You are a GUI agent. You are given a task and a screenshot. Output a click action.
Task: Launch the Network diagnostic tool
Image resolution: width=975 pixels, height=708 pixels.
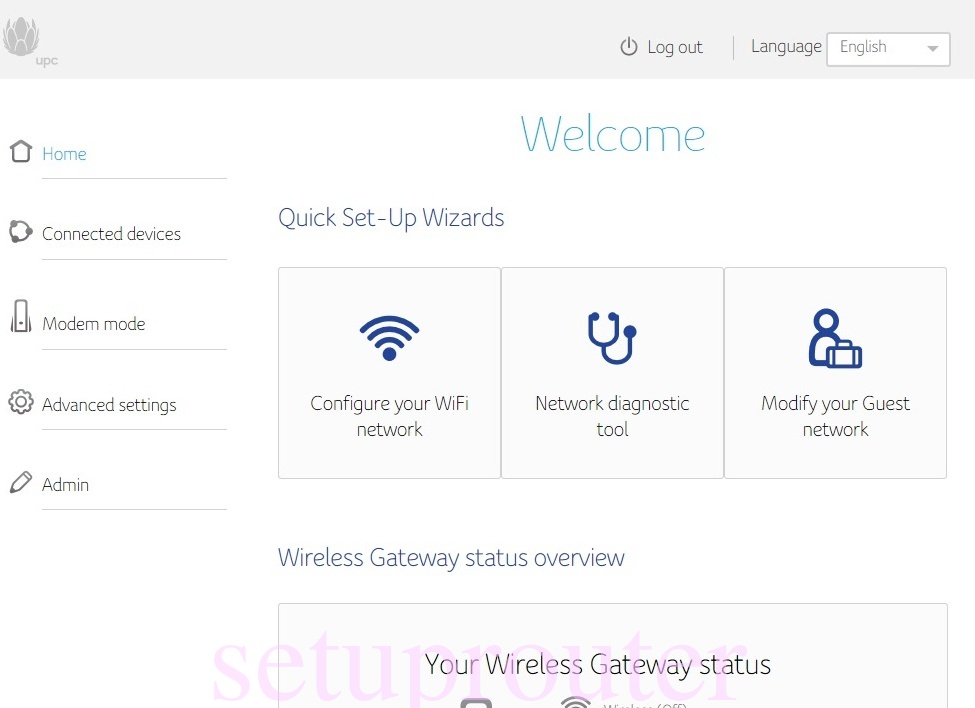pyautogui.click(x=612, y=372)
